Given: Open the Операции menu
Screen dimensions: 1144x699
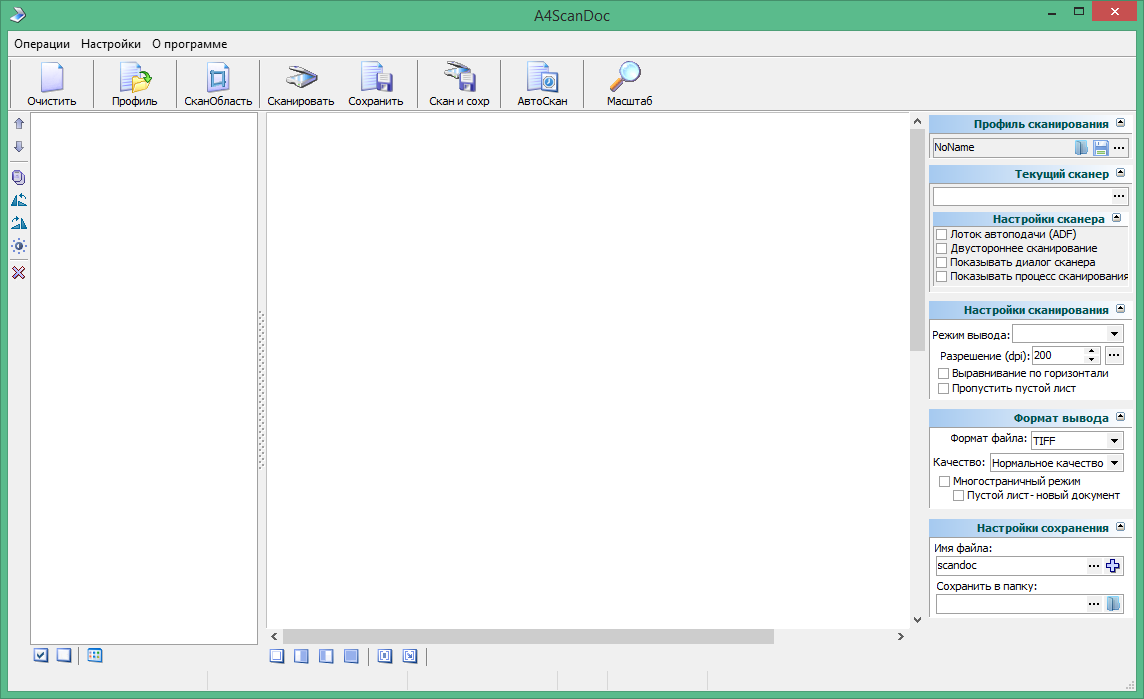Looking at the screenshot, I should [x=42, y=44].
